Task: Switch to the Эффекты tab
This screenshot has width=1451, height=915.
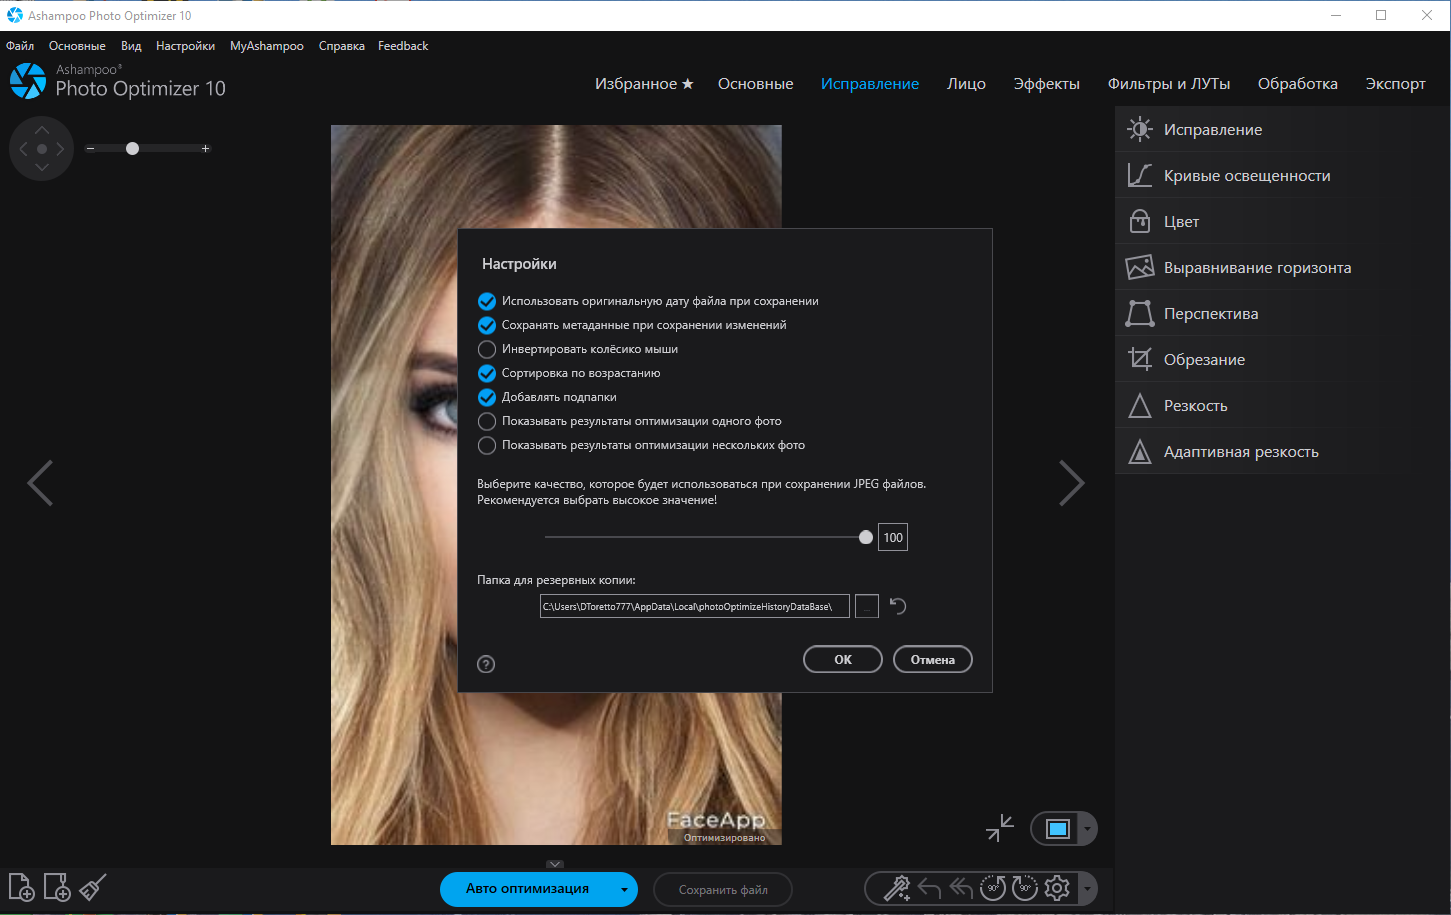Action: [x=1046, y=84]
